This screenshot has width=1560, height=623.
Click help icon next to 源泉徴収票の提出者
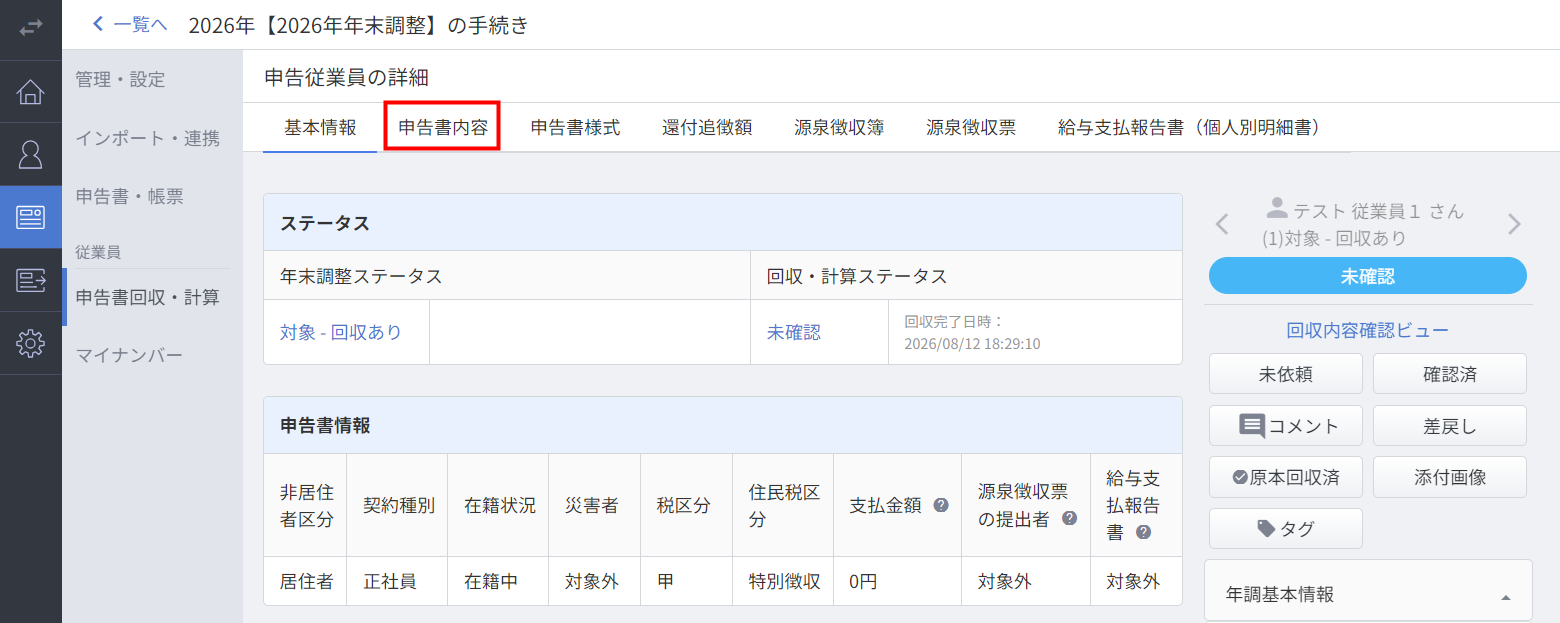click(x=1069, y=518)
